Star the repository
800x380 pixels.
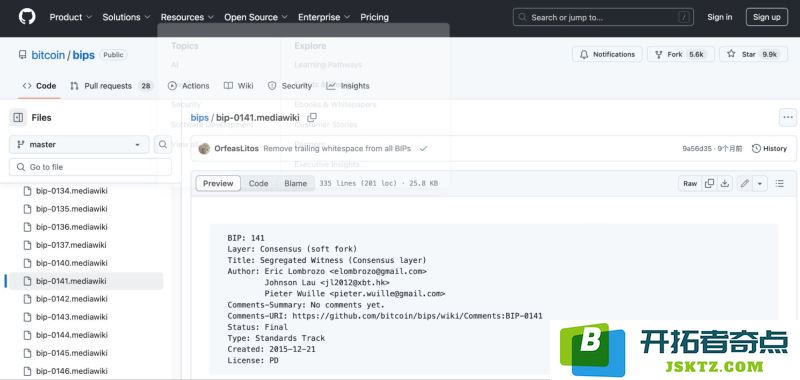click(x=753, y=54)
